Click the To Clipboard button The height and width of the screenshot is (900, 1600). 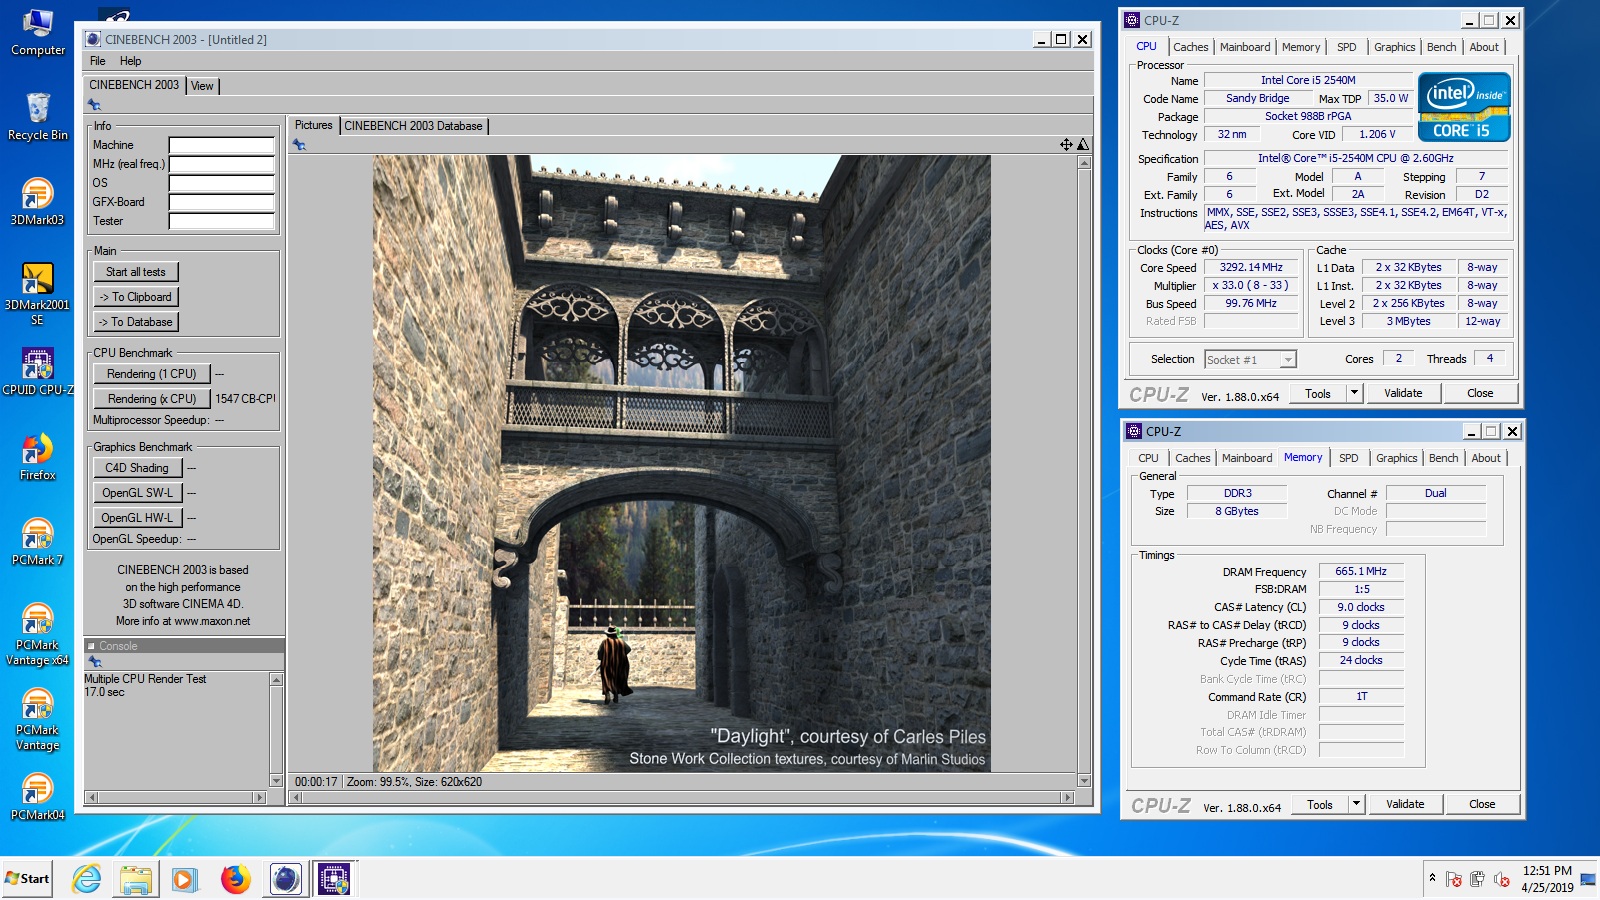click(x=136, y=297)
